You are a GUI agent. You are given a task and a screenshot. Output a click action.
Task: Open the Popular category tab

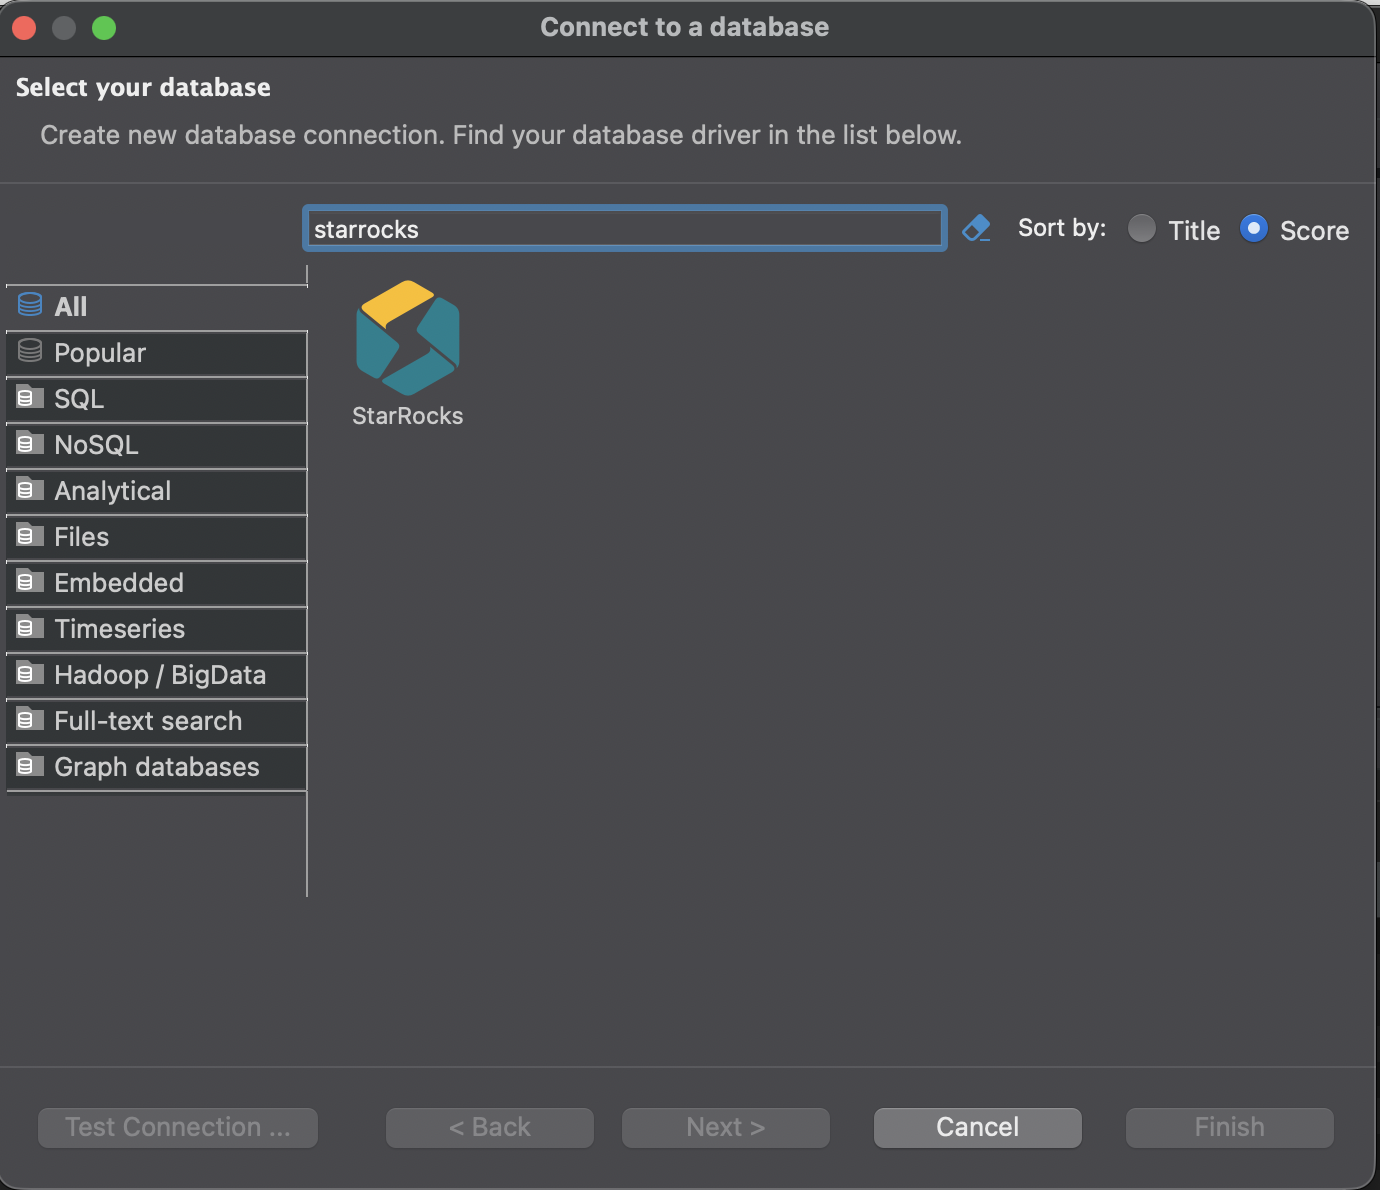click(157, 353)
